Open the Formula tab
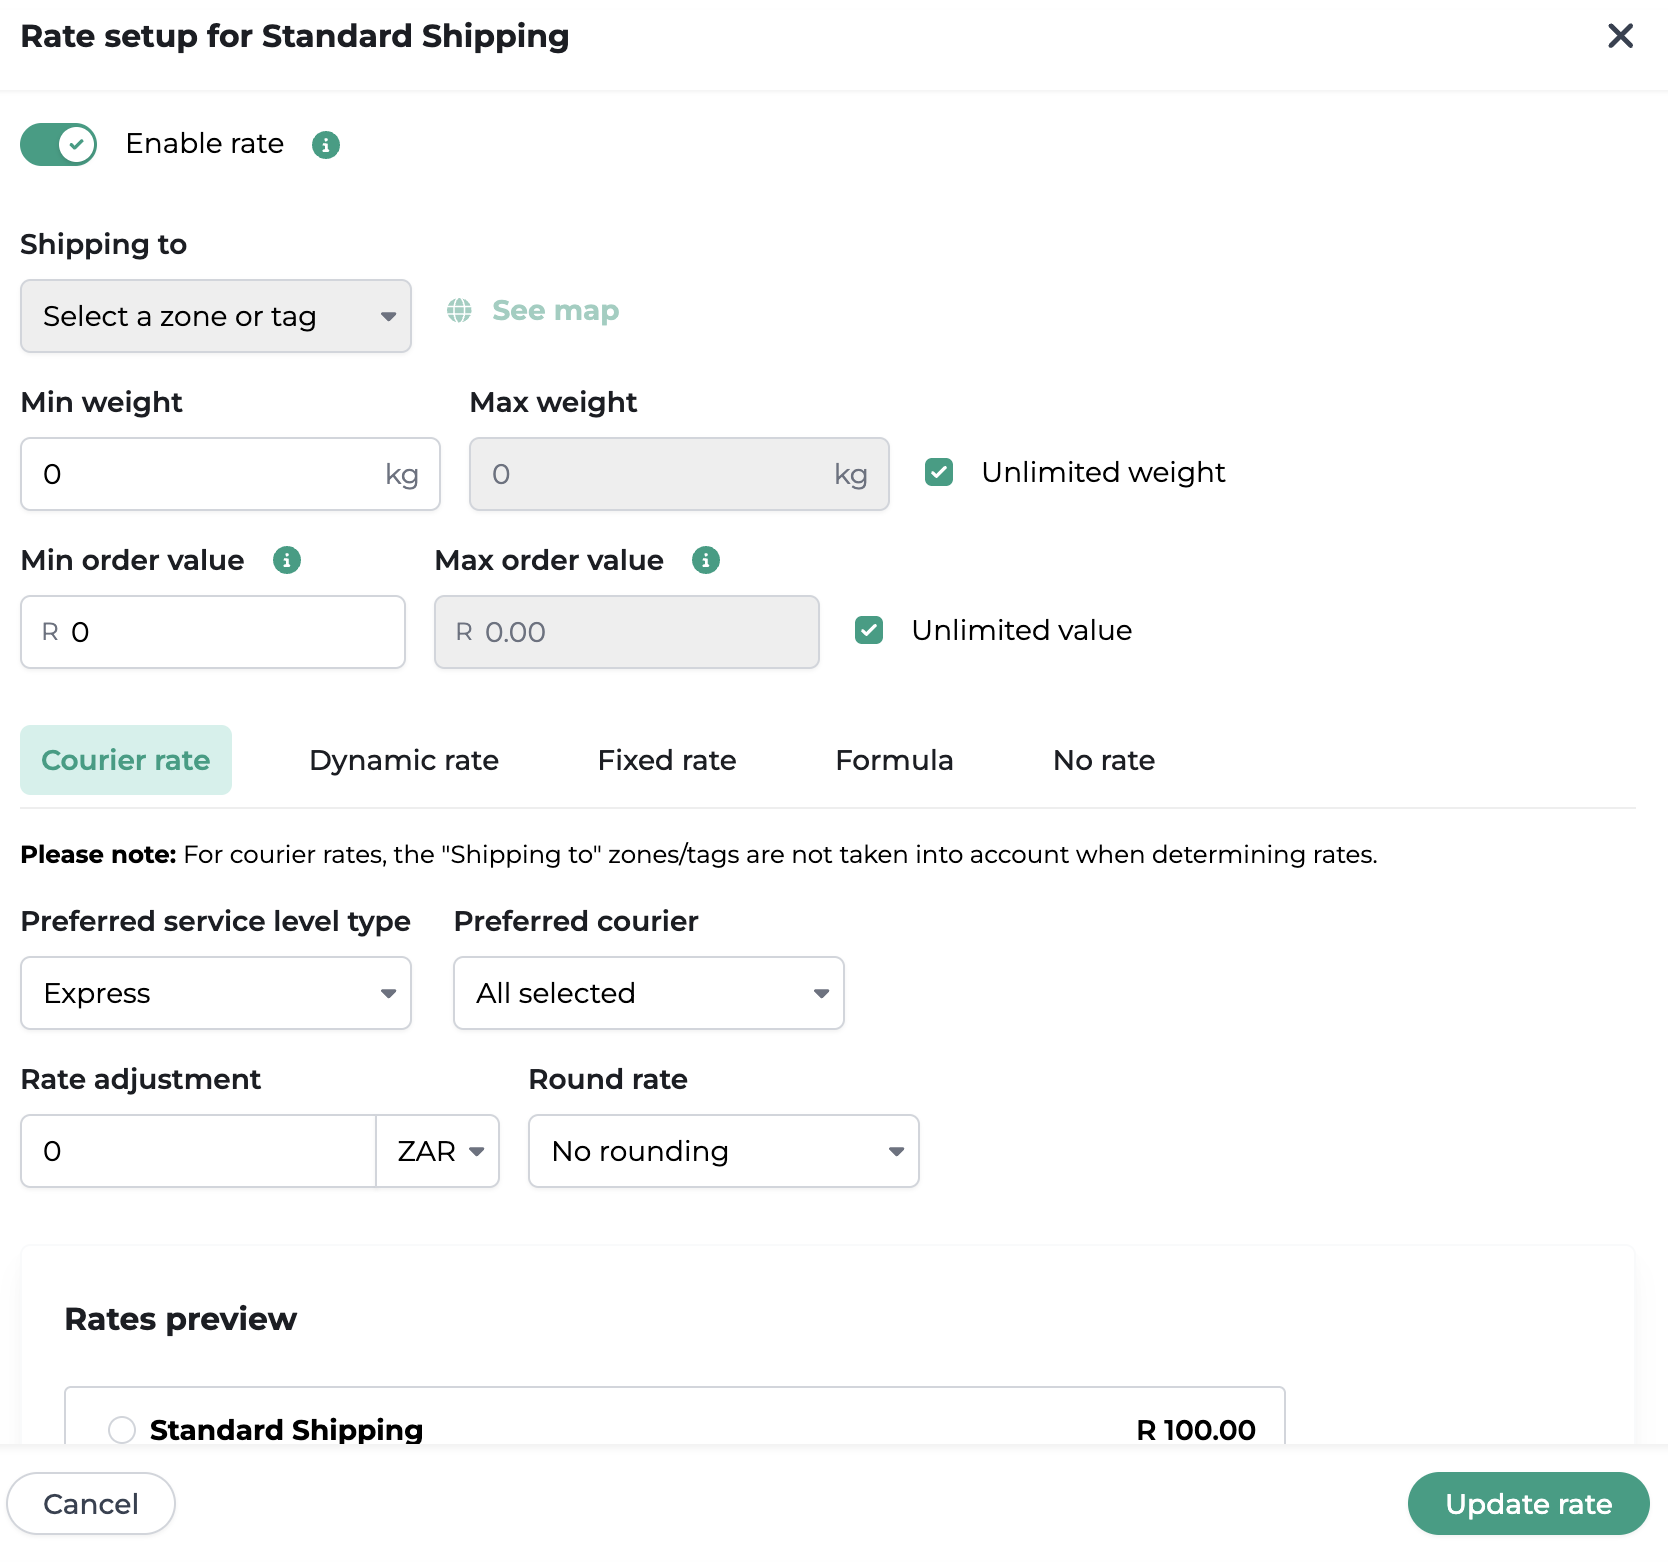The width and height of the screenshot is (1668, 1562). (x=894, y=760)
